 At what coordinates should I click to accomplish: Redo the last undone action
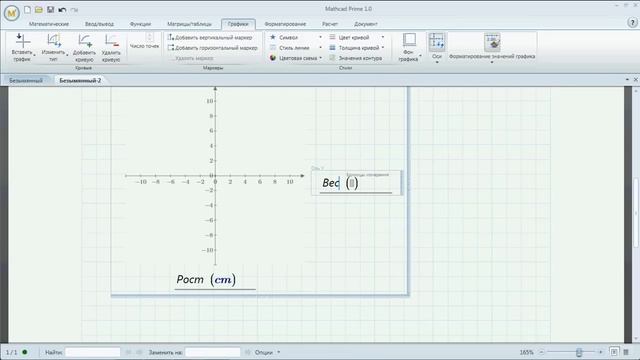(x=74, y=9)
